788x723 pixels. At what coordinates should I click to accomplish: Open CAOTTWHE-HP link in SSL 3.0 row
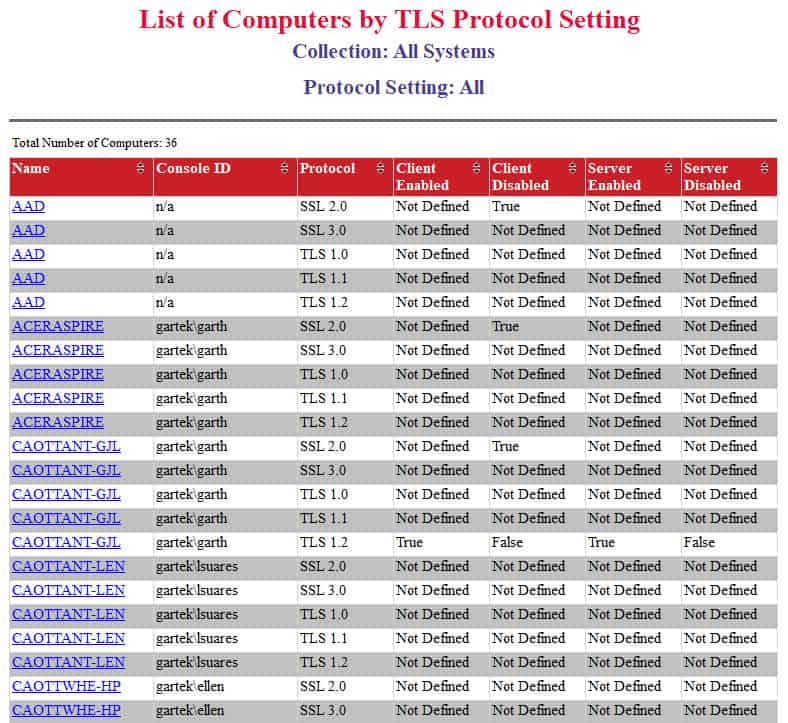[66, 710]
